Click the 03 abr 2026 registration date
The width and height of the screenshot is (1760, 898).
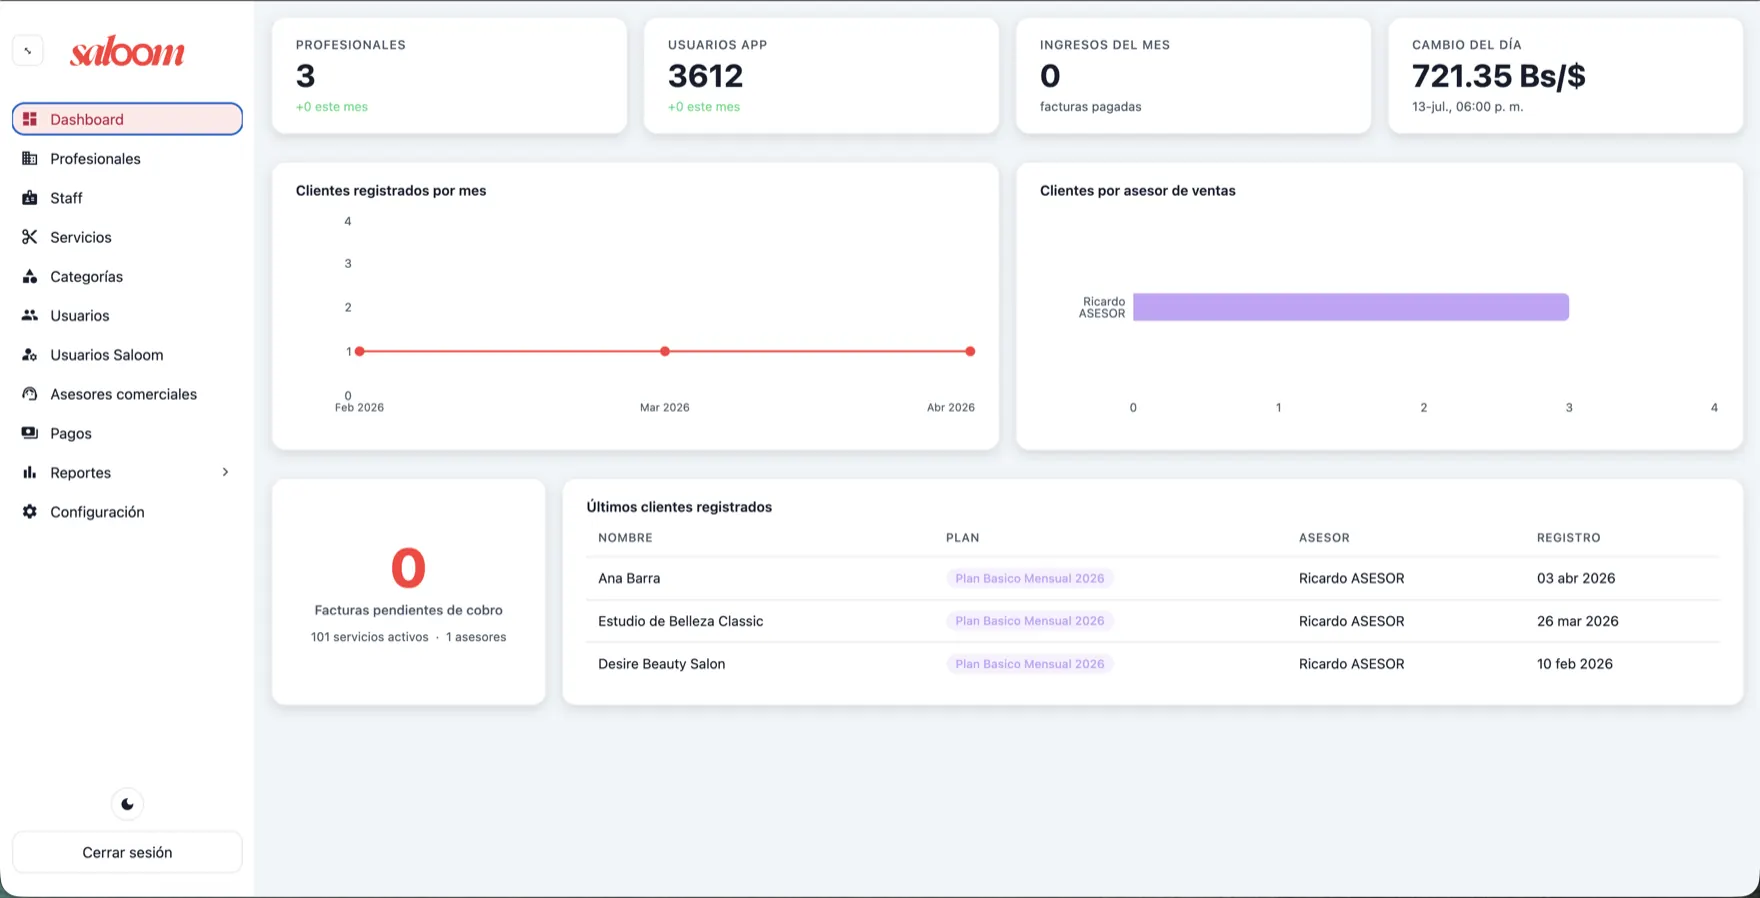1576,578
